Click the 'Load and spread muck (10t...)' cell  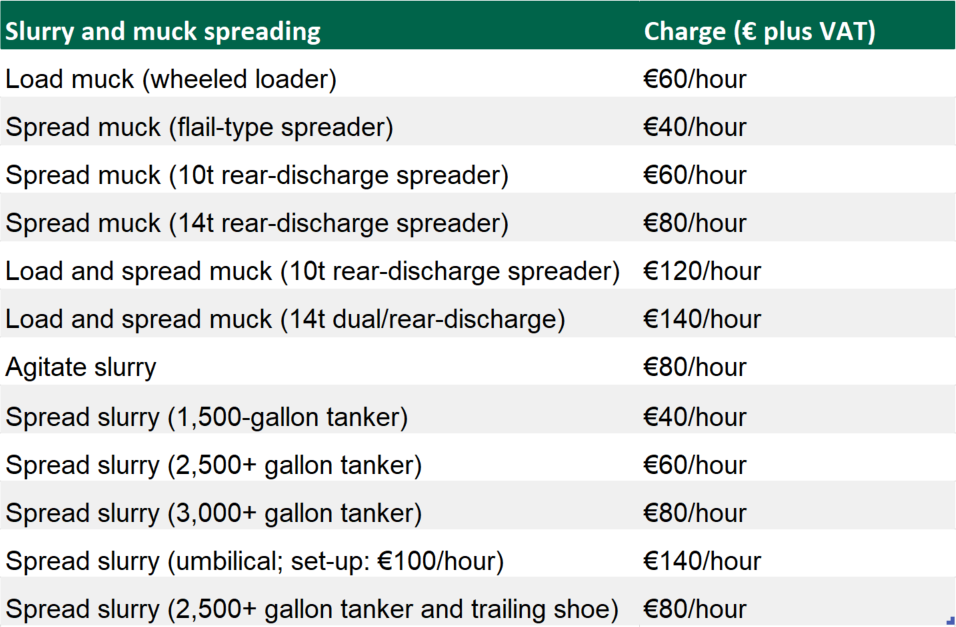pos(313,272)
